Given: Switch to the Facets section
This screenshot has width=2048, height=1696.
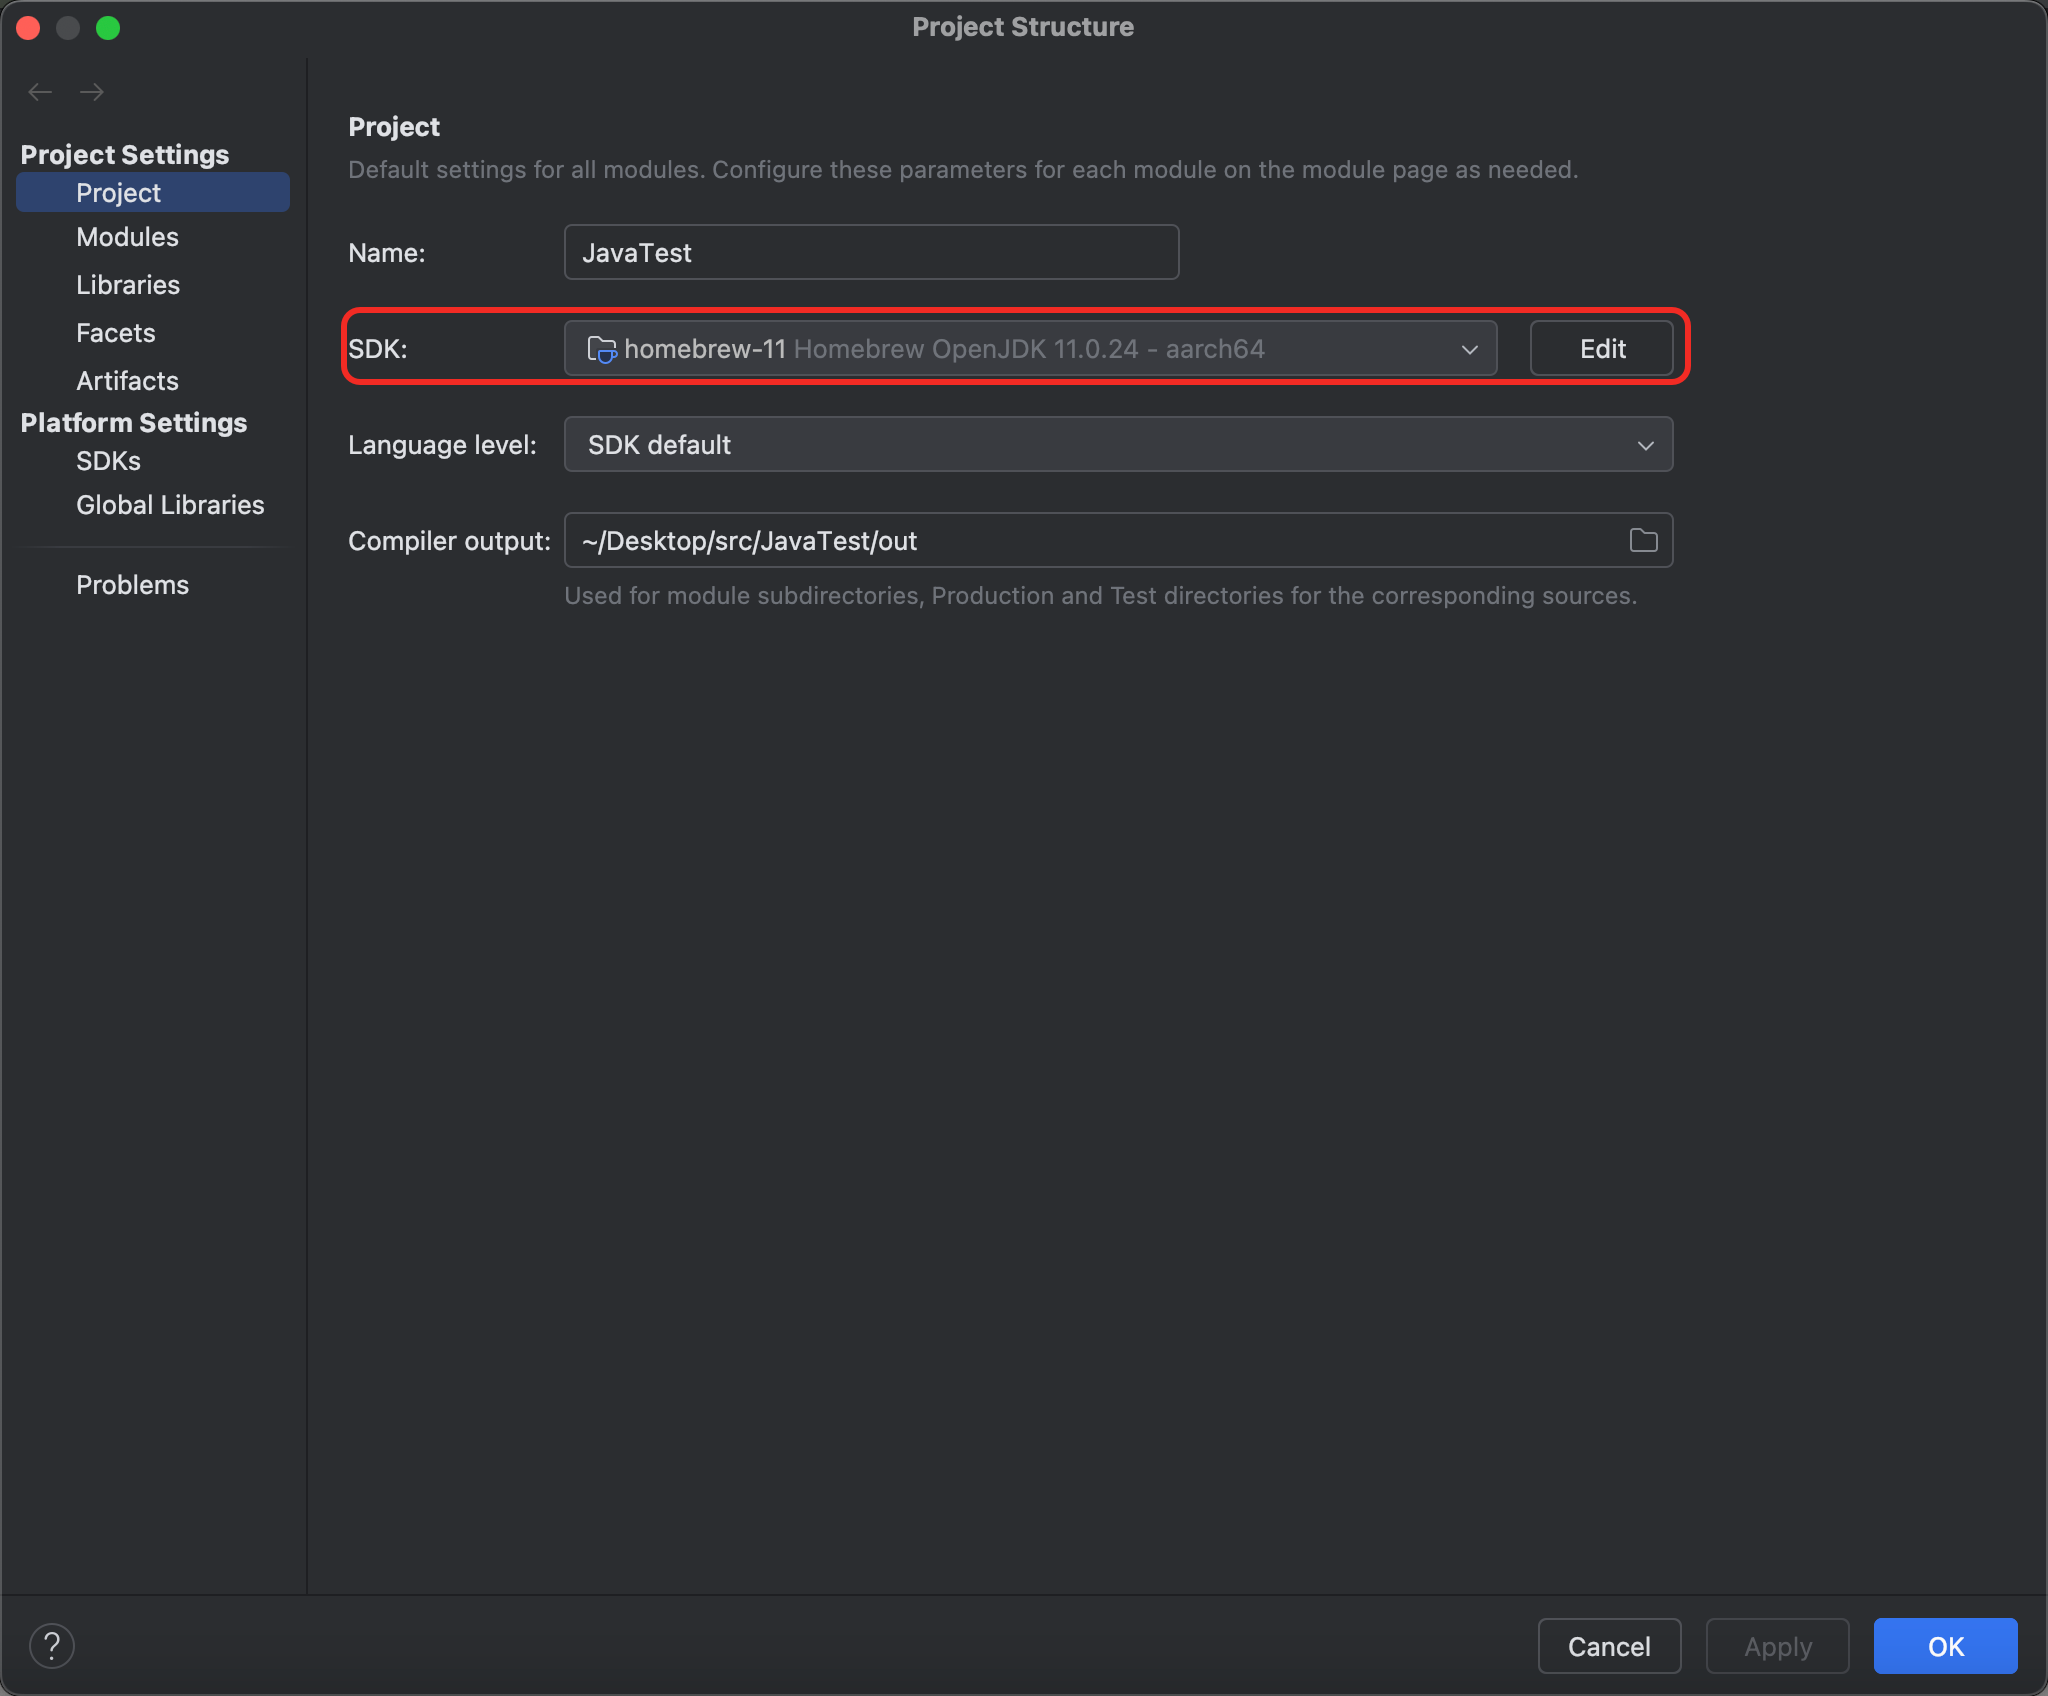Looking at the screenshot, I should 116,333.
